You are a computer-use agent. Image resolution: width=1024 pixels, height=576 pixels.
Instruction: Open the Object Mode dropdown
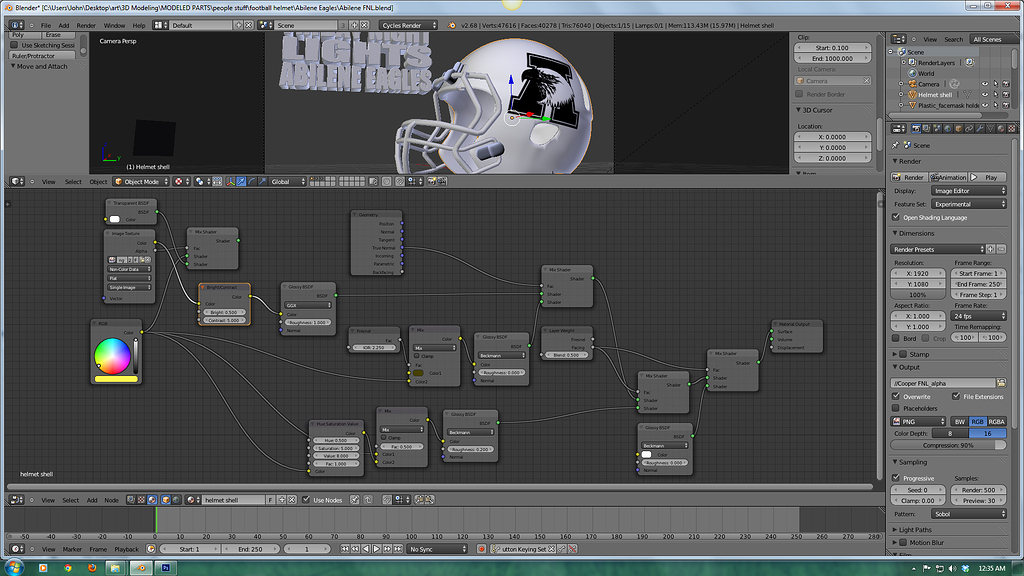pos(141,182)
